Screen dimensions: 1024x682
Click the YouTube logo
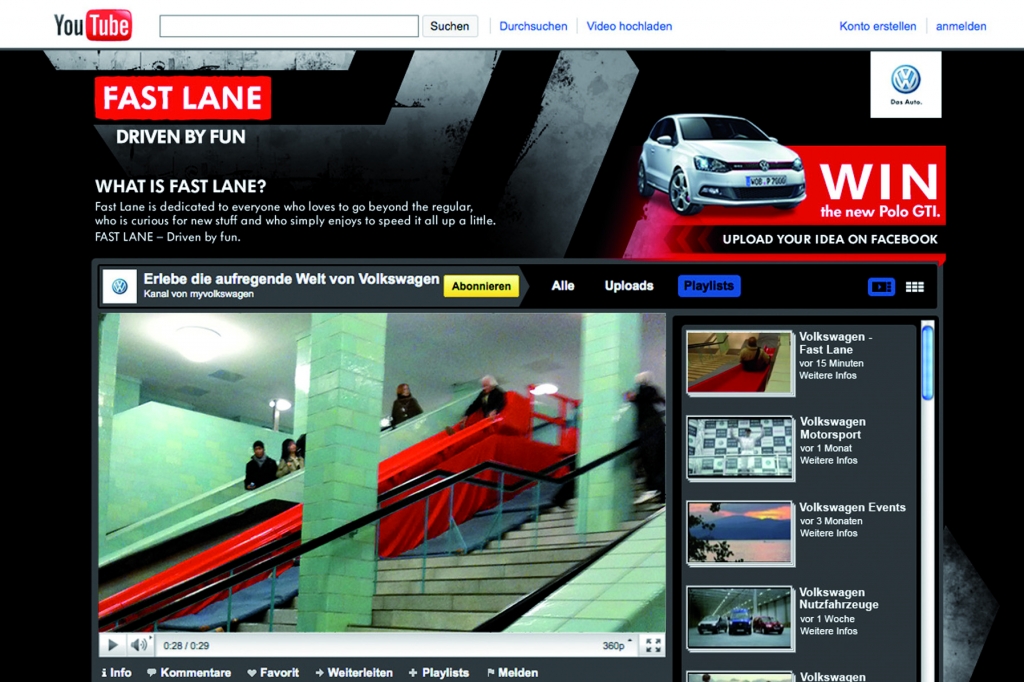click(93, 25)
